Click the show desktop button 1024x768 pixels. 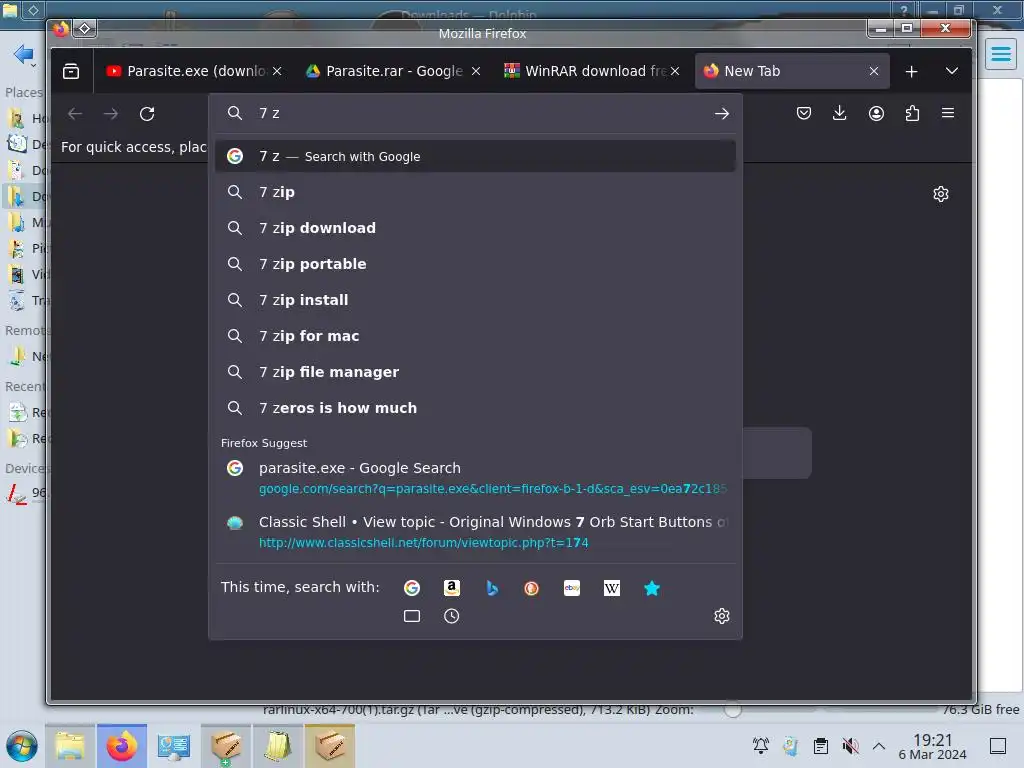pyautogui.click(x=998, y=746)
